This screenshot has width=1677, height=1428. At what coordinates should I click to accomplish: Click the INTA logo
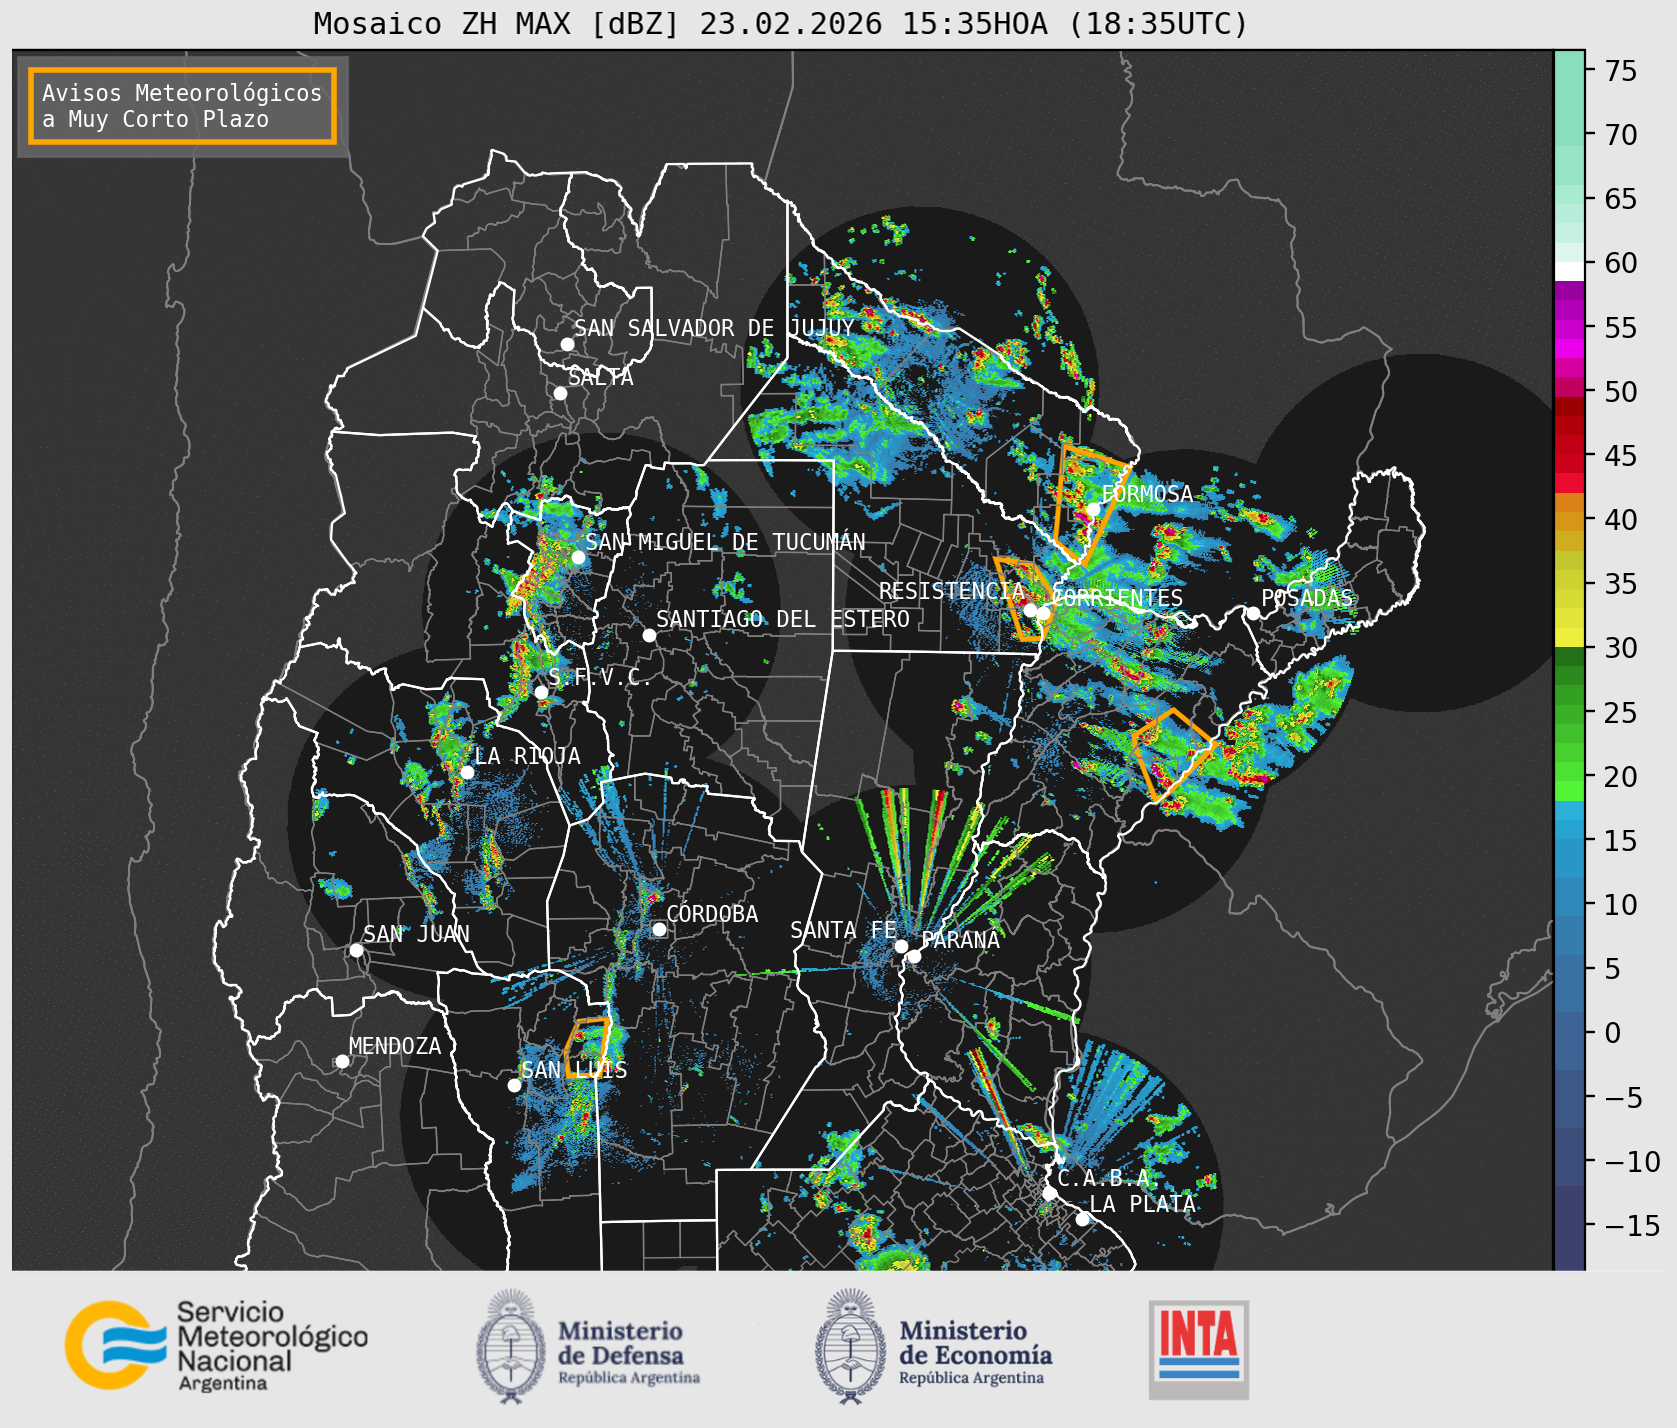(1198, 1349)
